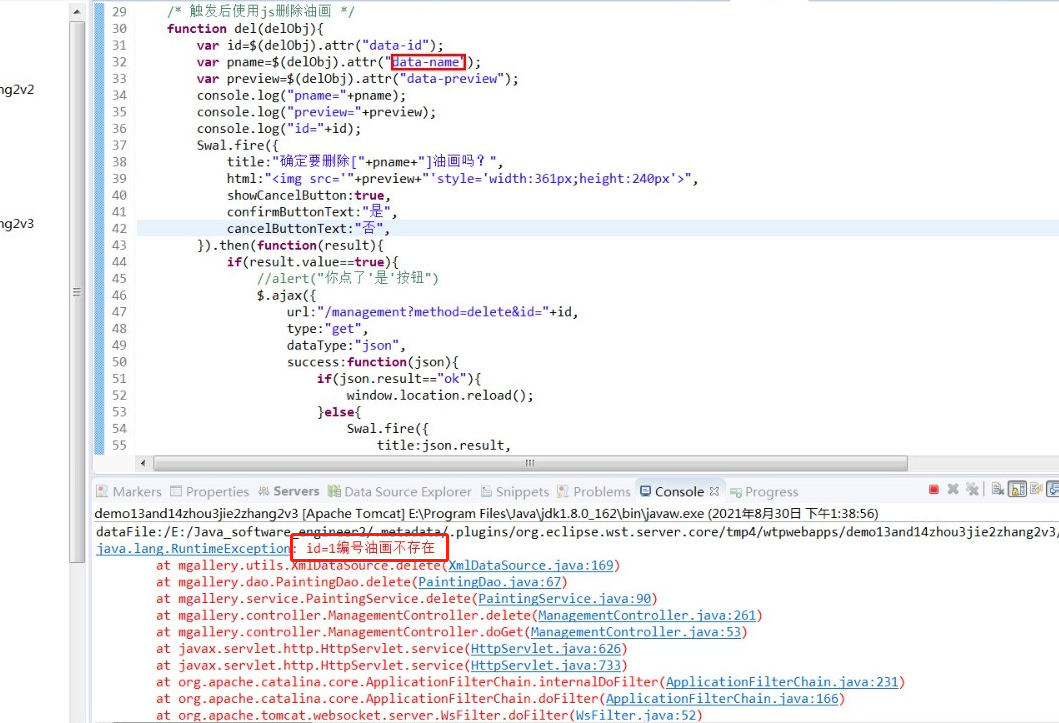
Task: Click the 'ng2v3' item in left panel
Action: pyautogui.click(x=17, y=223)
